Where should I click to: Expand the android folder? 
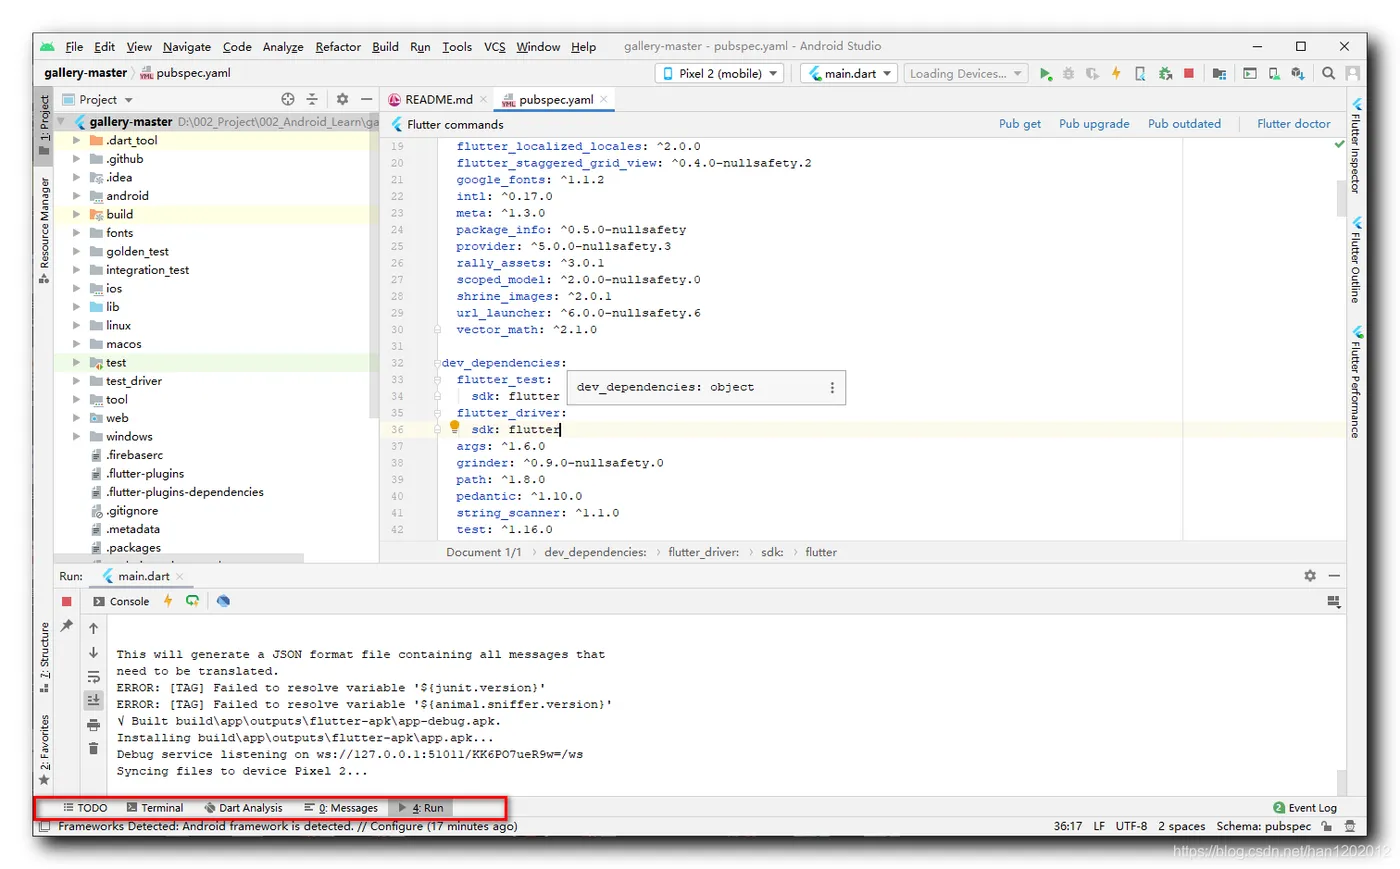click(76, 196)
